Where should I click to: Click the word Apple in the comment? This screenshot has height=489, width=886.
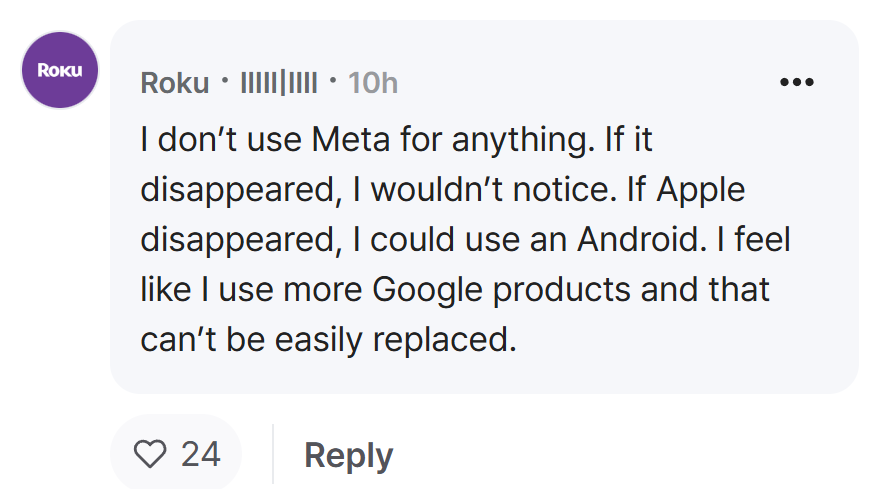(701, 191)
